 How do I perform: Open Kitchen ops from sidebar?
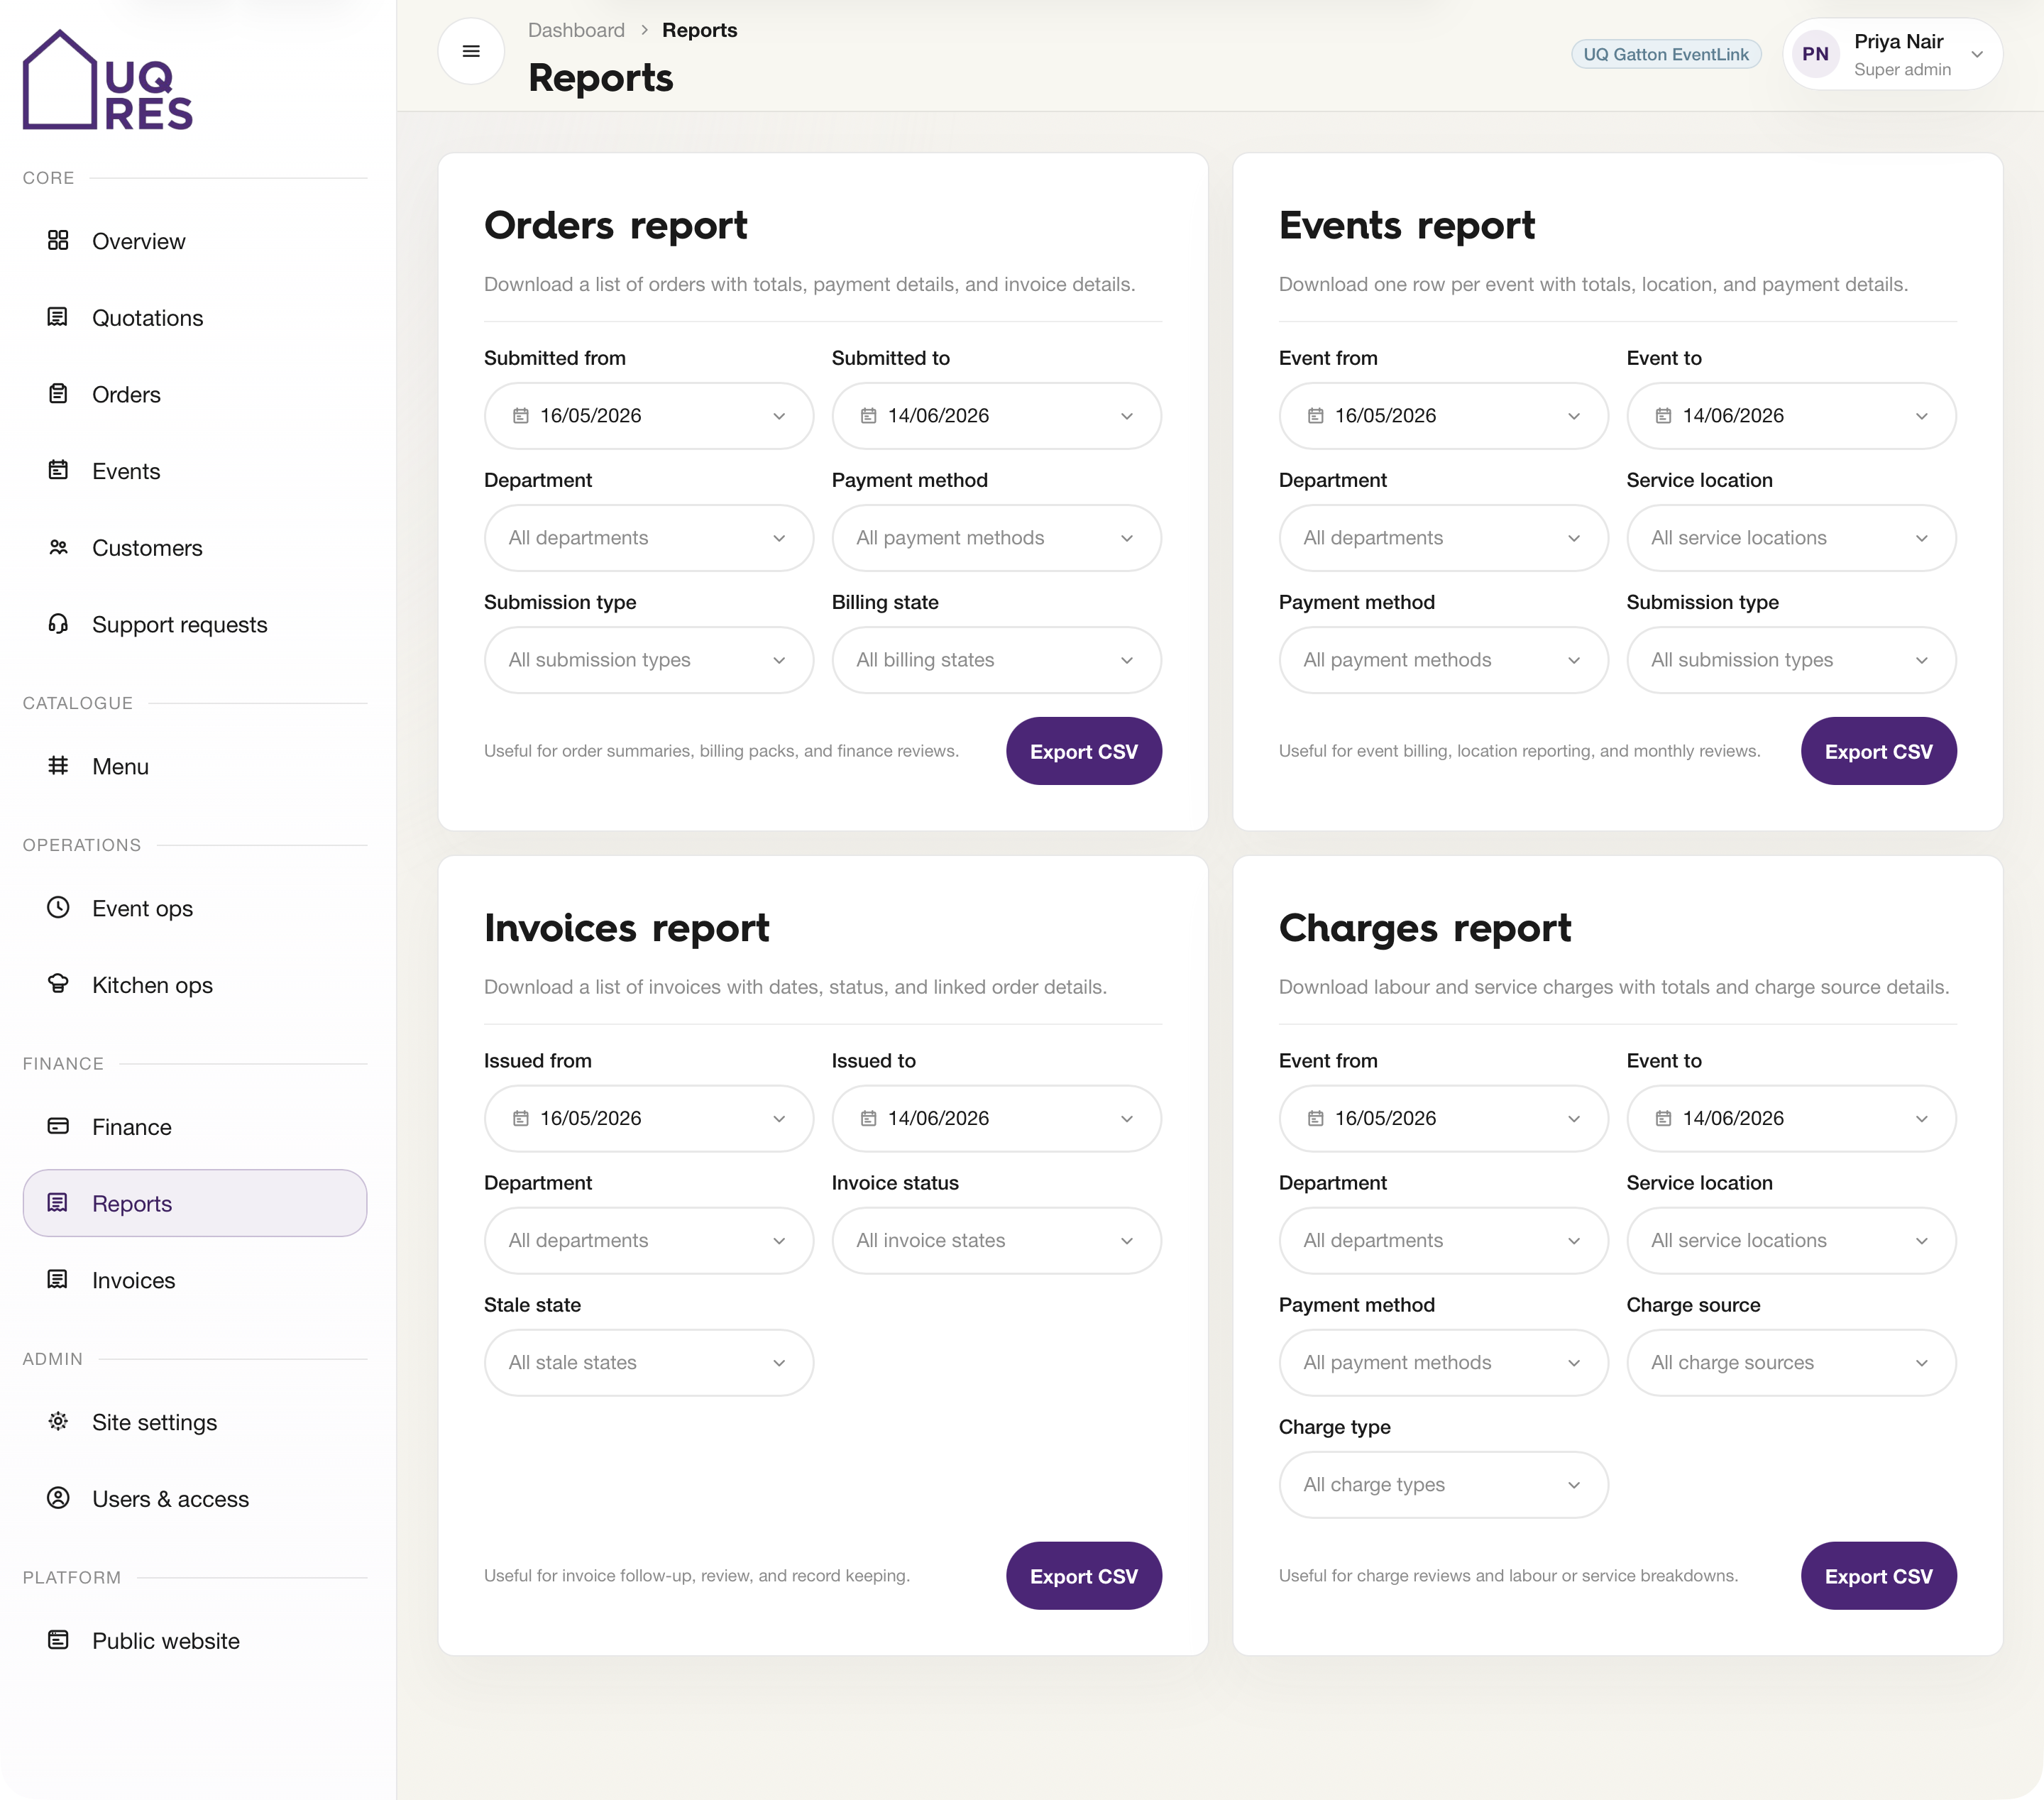click(195, 985)
